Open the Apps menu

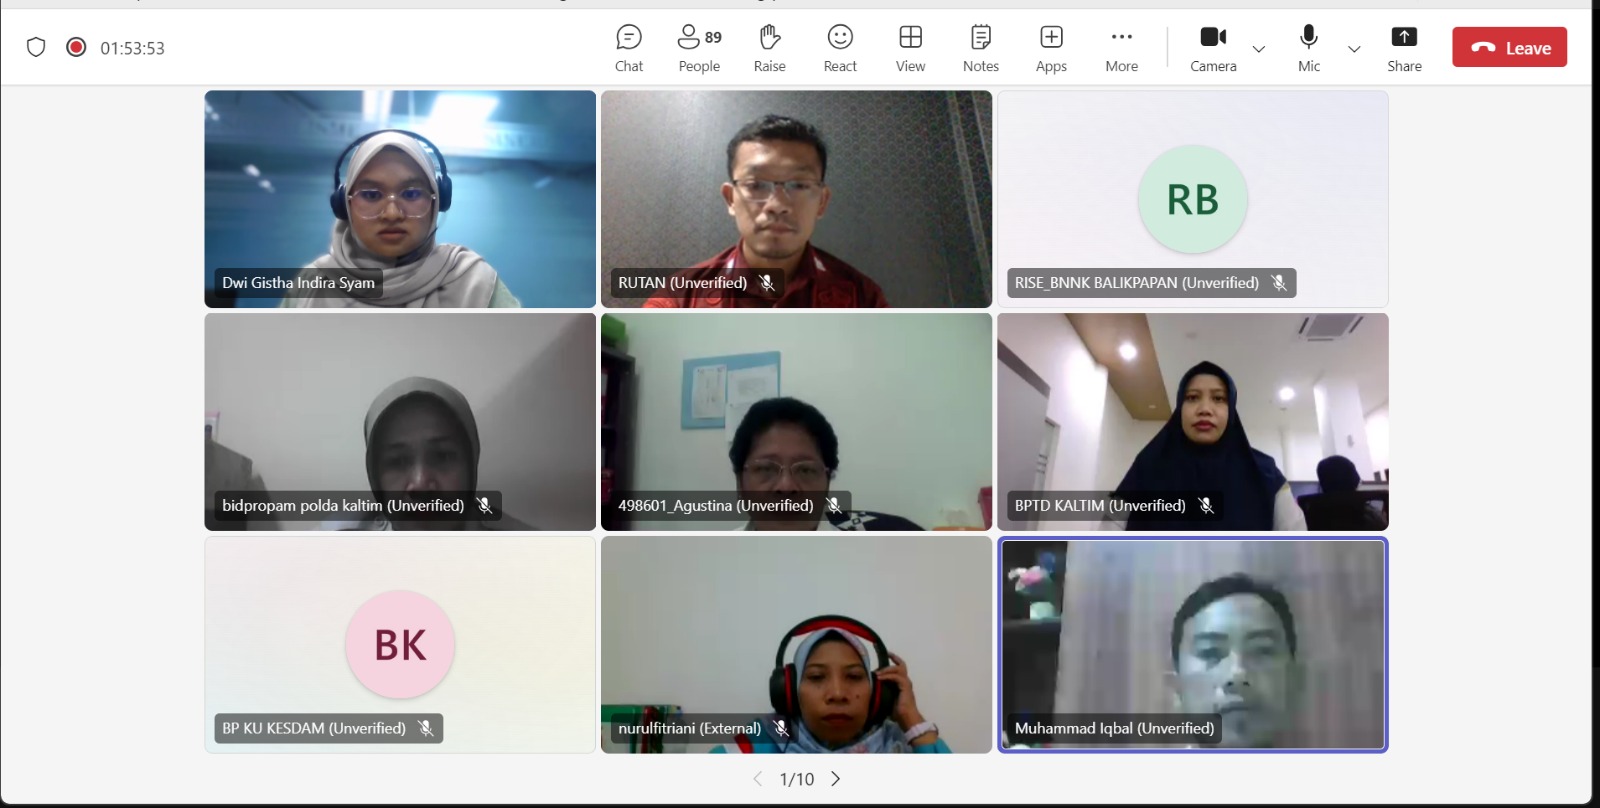pos(1051,48)
